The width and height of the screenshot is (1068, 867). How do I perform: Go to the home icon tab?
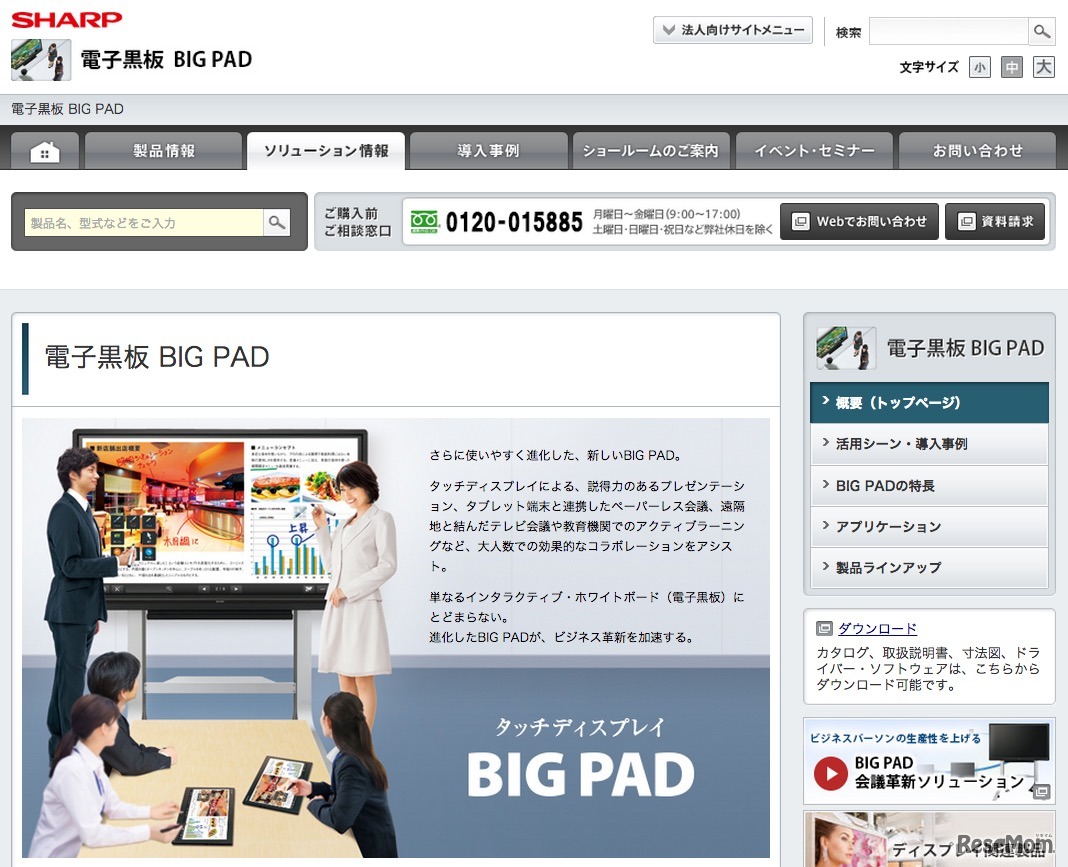point(45,151)
